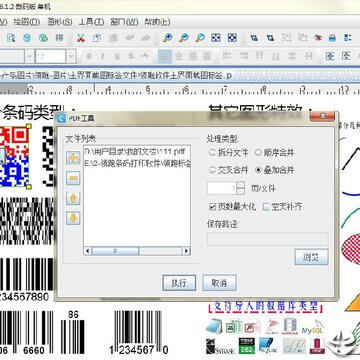Viewport: 360px width, 360px height.
Task: Click the green database refresh icon
Action: click(x=43, y=38)
